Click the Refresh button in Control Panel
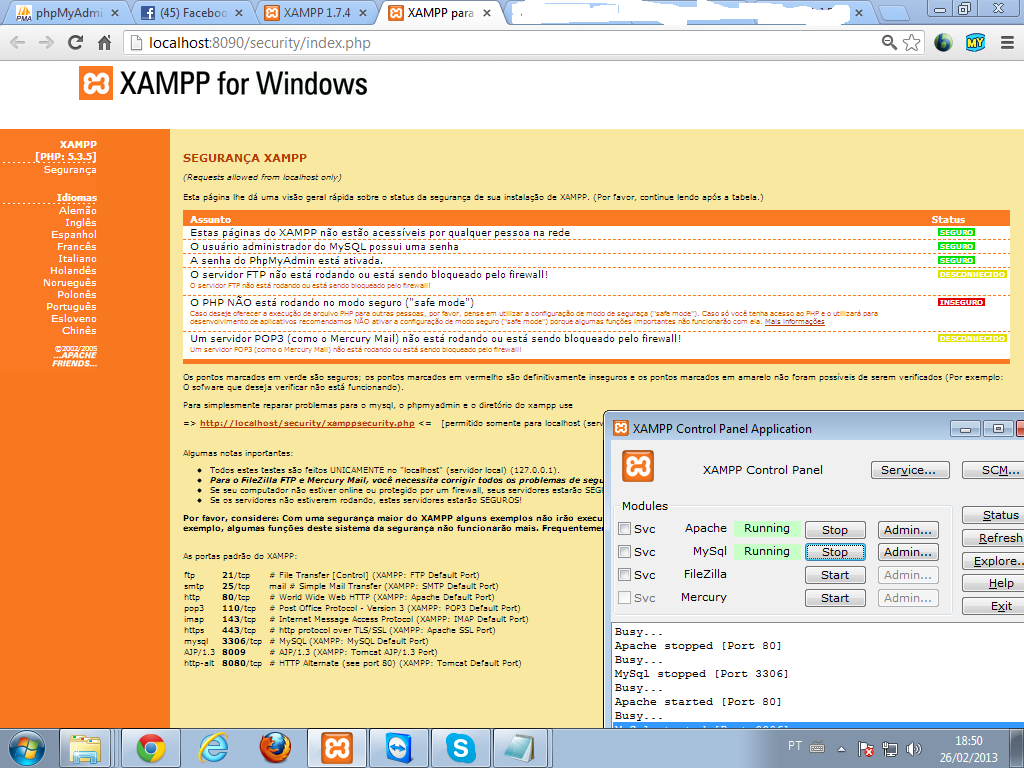The height and width of the screenshot is (768, 1024). (994, 538)
